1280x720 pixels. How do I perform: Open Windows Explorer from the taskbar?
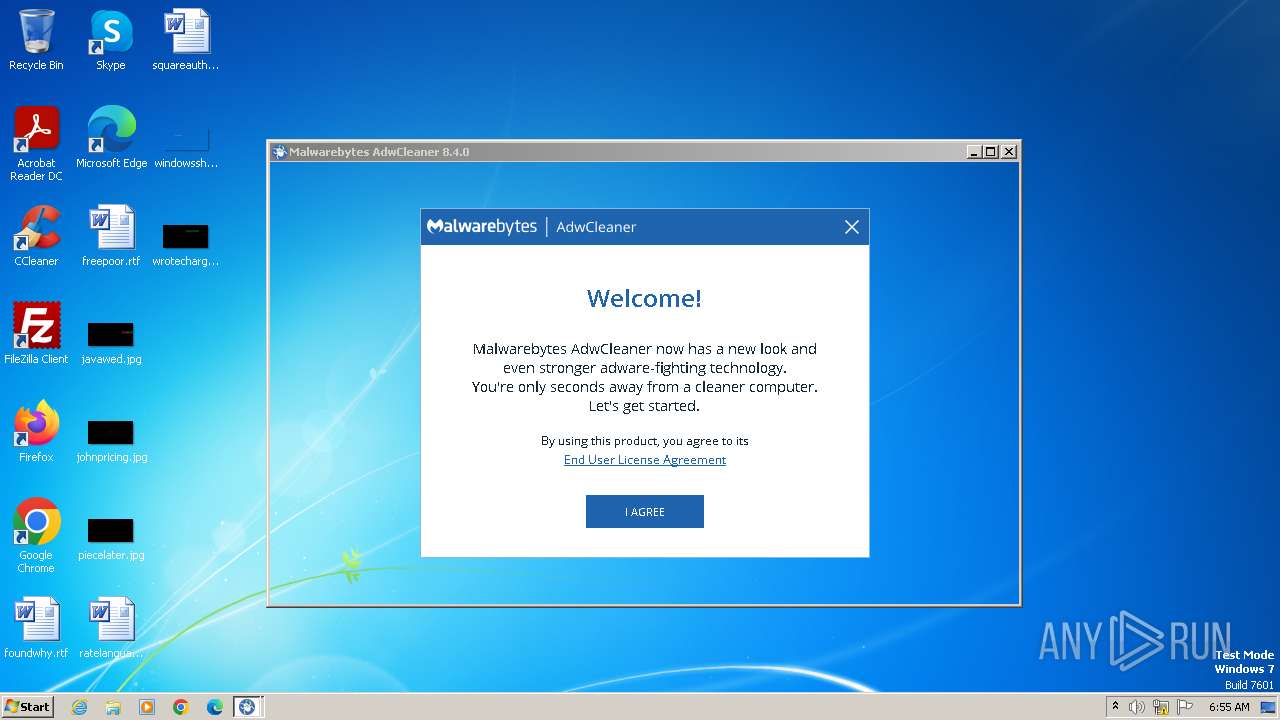click(x=113, y=707)
